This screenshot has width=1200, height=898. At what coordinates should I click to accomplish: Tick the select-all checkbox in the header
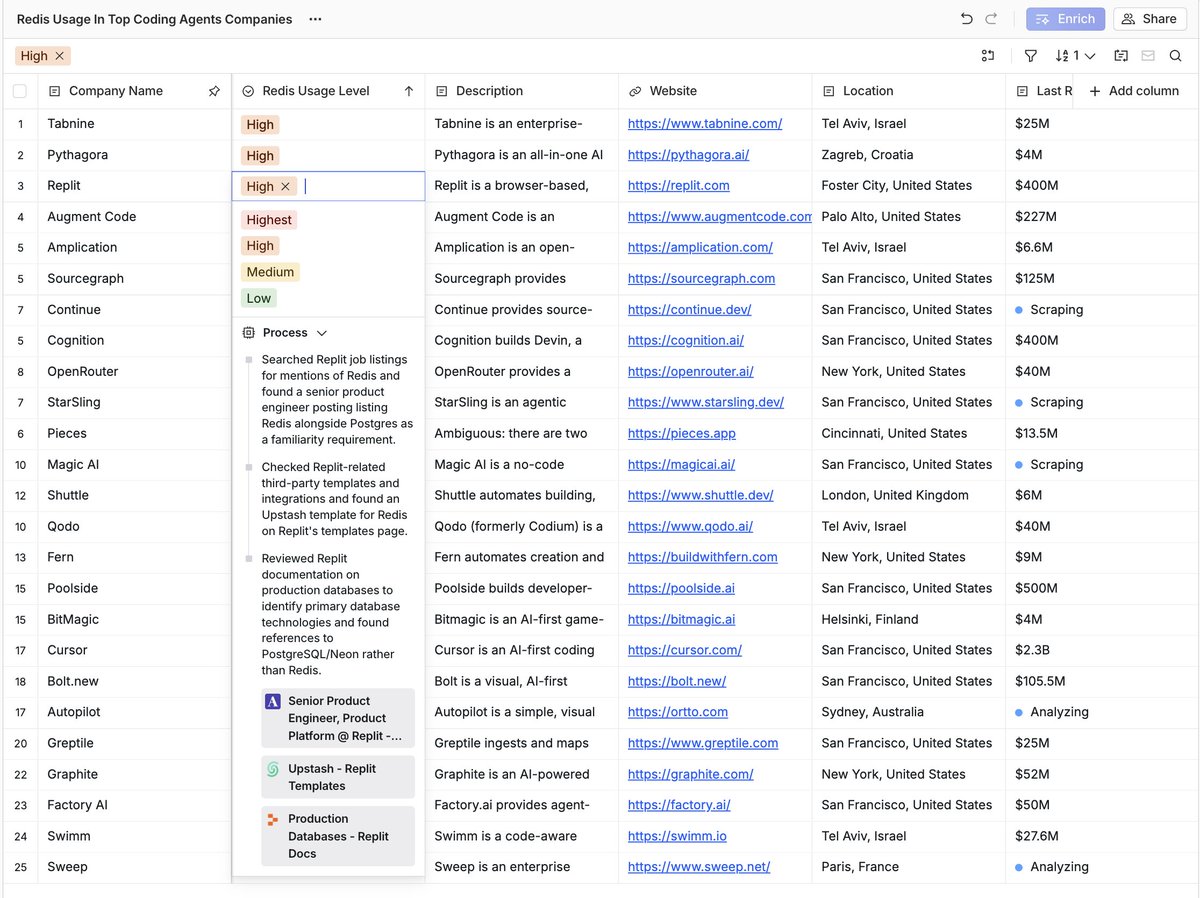coord(20,91)
